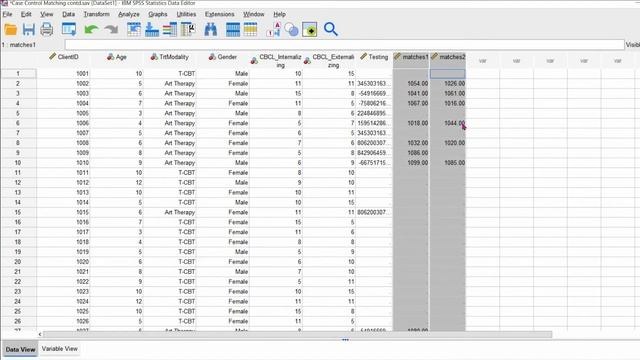Select the matches2 column header
This screenshot has width=640, height=360.
coord(448,60)
